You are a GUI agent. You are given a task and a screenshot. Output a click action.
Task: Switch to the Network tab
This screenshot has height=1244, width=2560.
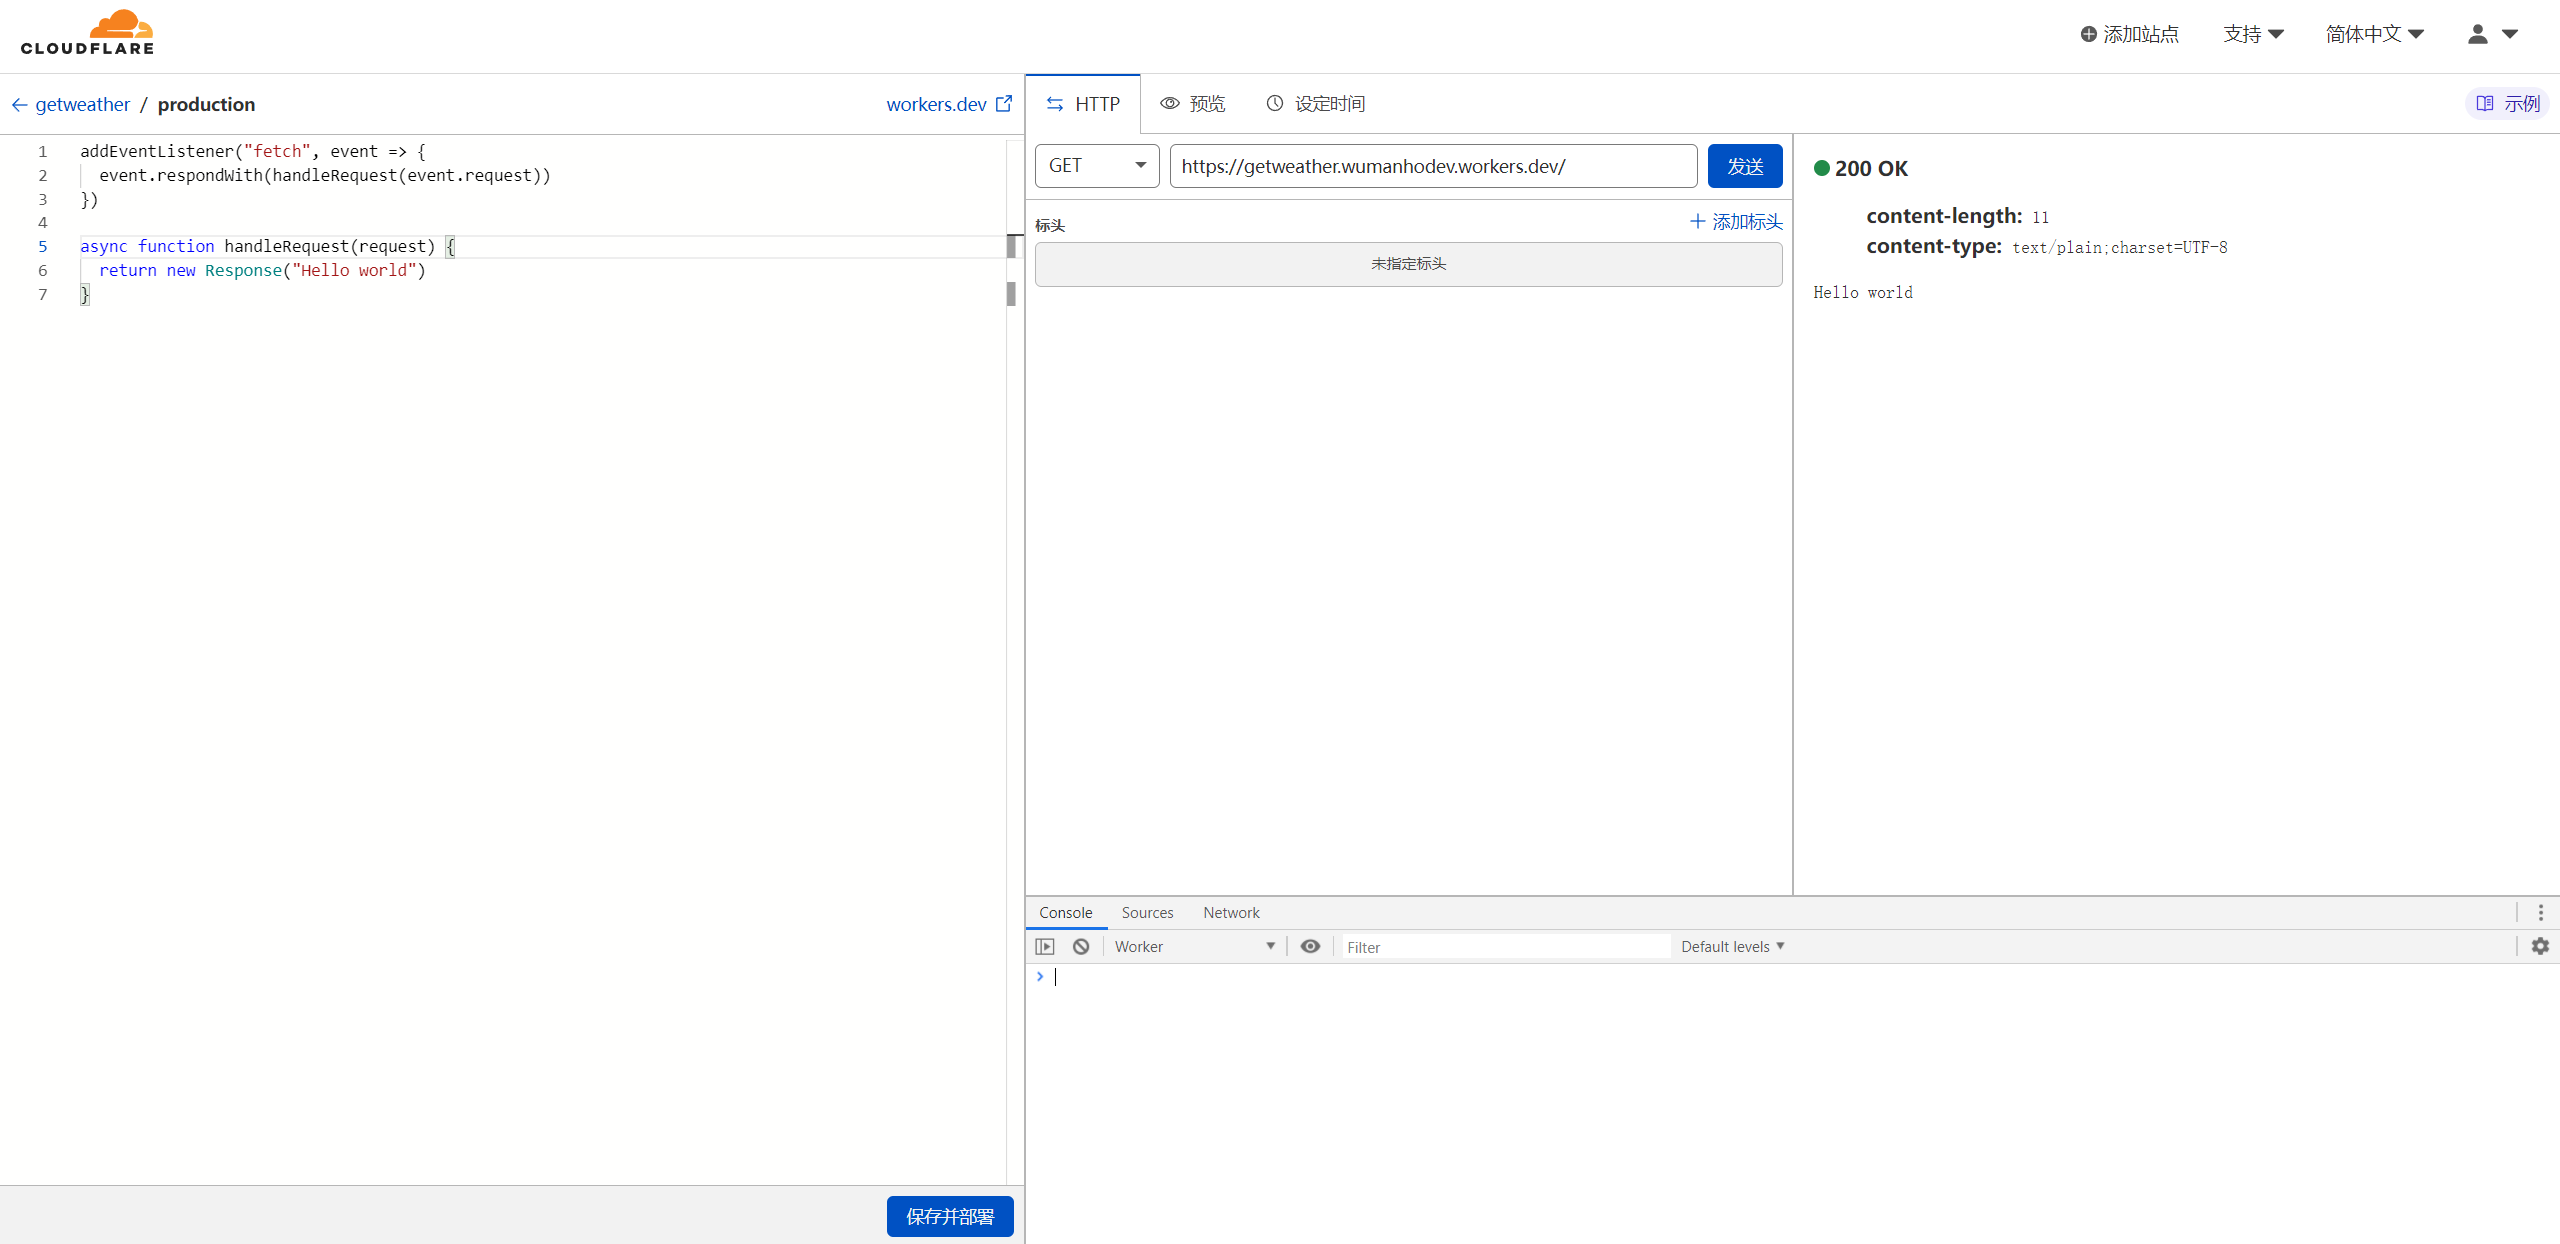(1230, 912)
